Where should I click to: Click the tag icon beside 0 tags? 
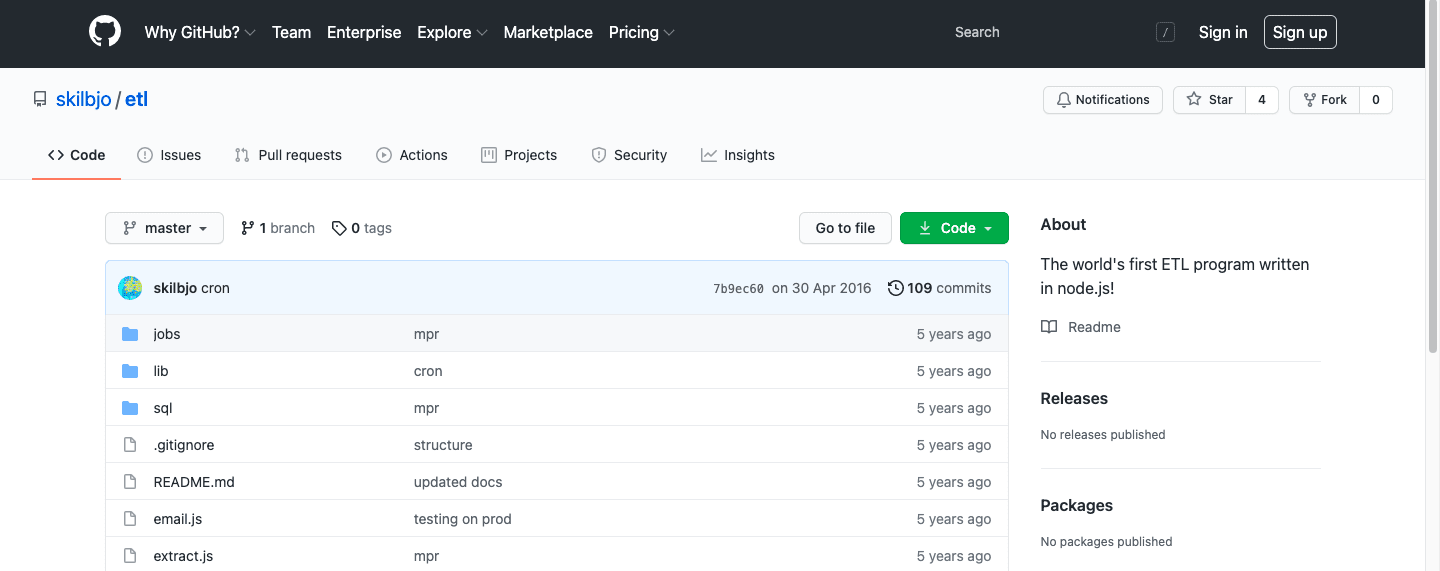click(x=339, y=228)
